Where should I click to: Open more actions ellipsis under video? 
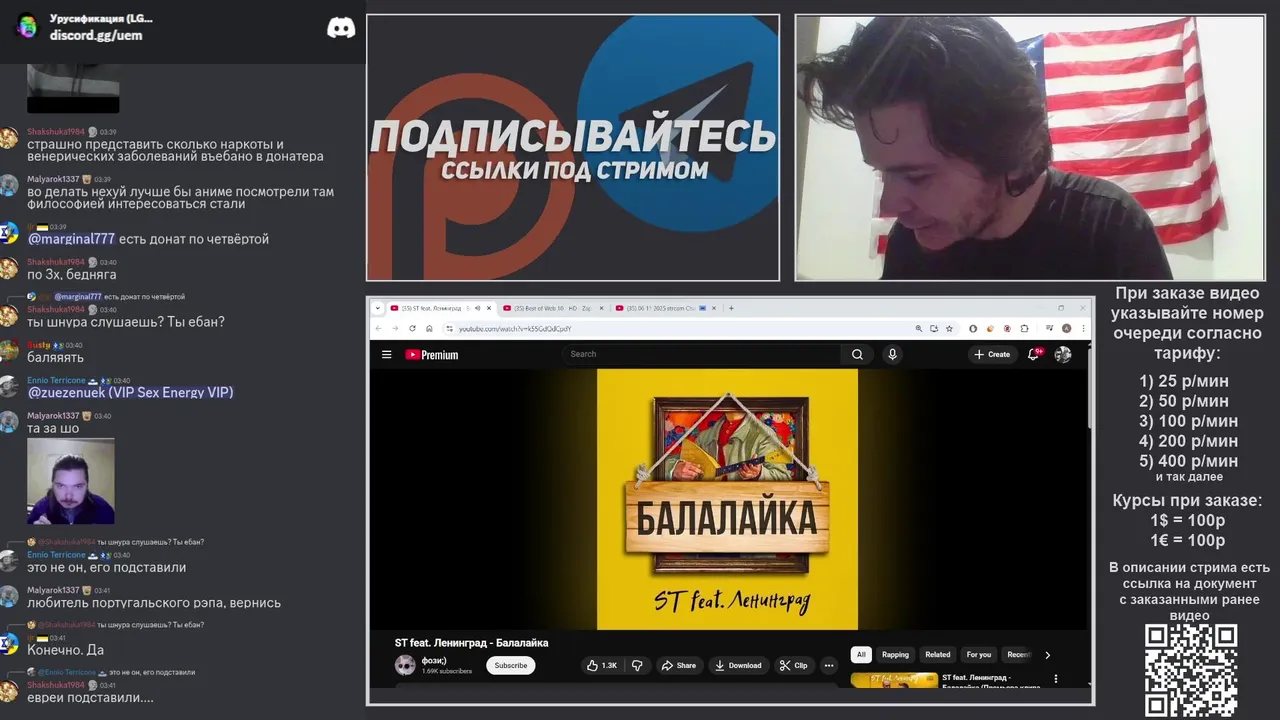pos(828,666)
